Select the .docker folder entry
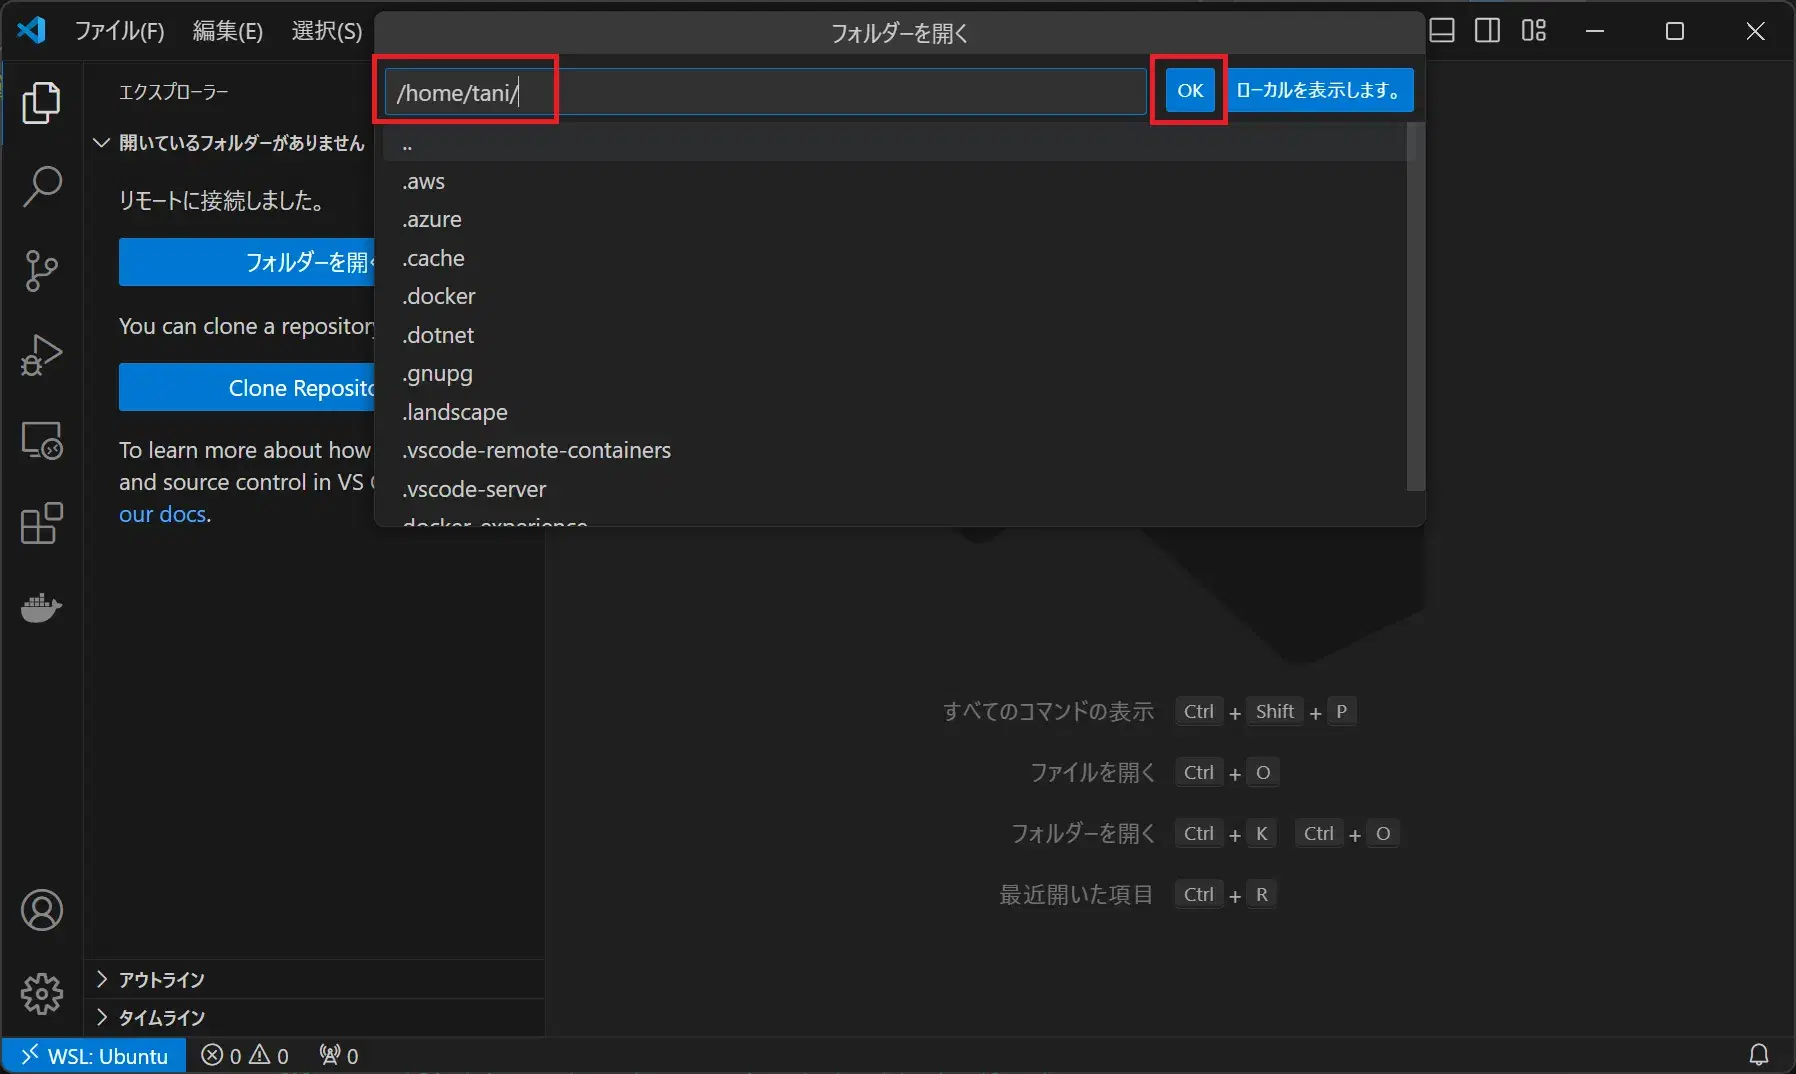Image resolution: width=1796 pixels, height=1074 pixels. point(895,296)
